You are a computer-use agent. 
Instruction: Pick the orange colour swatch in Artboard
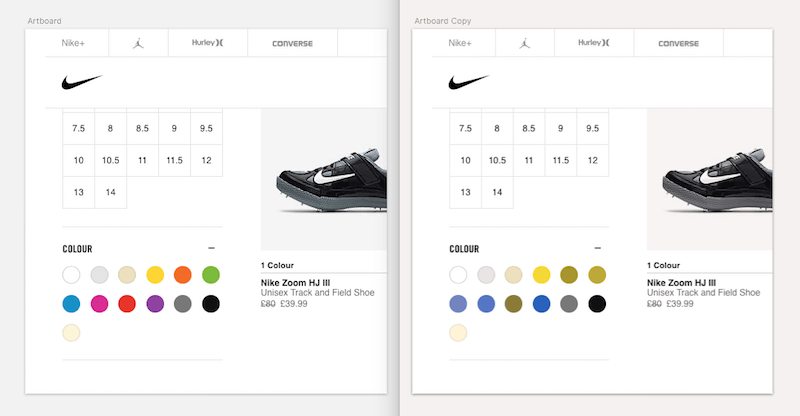pyautogui.click(x=183, y=275)
